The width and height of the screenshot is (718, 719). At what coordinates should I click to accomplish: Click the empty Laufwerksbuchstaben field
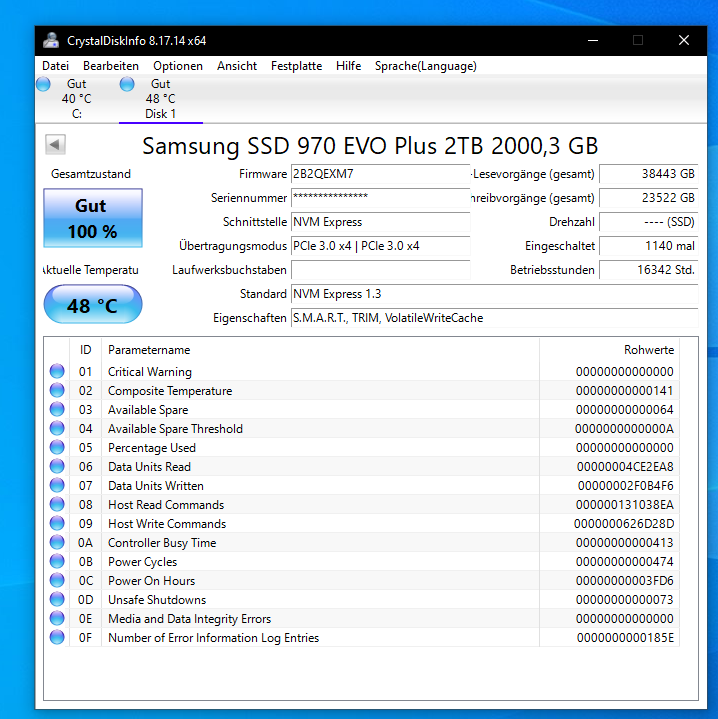coord(381,270)
